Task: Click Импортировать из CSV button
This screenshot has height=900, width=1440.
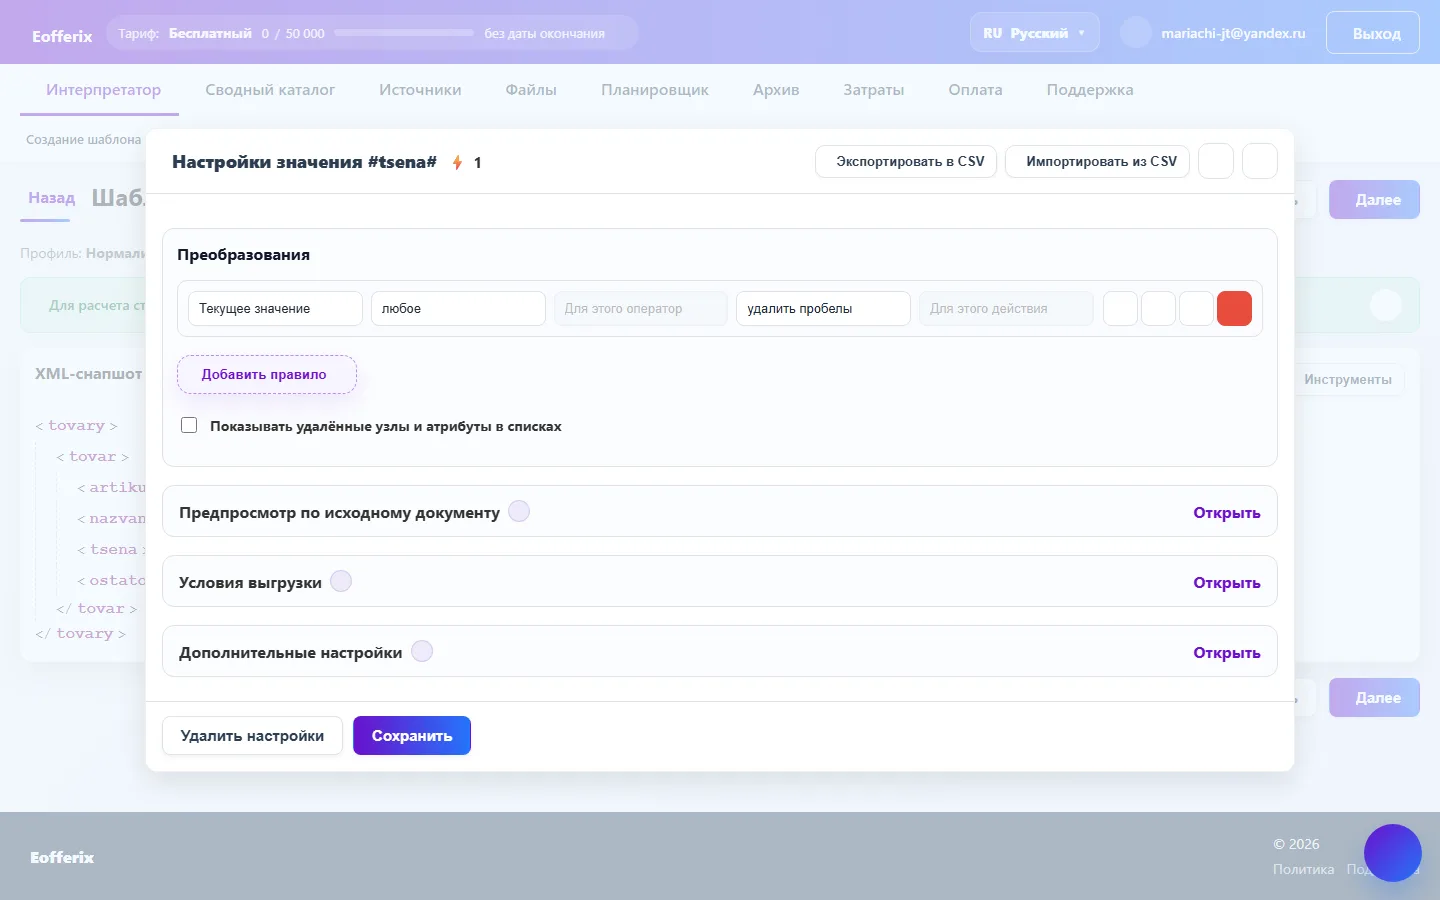Action: (1097, 161)
